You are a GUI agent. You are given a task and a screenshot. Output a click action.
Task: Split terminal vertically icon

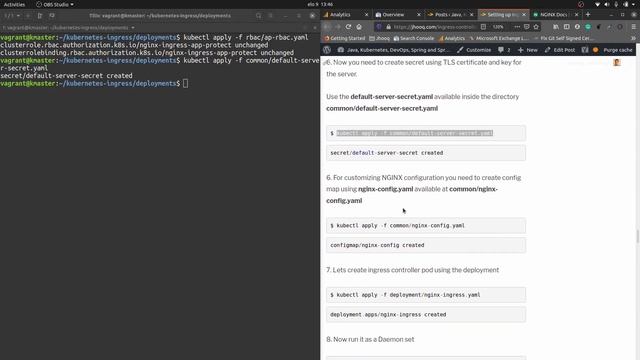[x=40, y=16]
